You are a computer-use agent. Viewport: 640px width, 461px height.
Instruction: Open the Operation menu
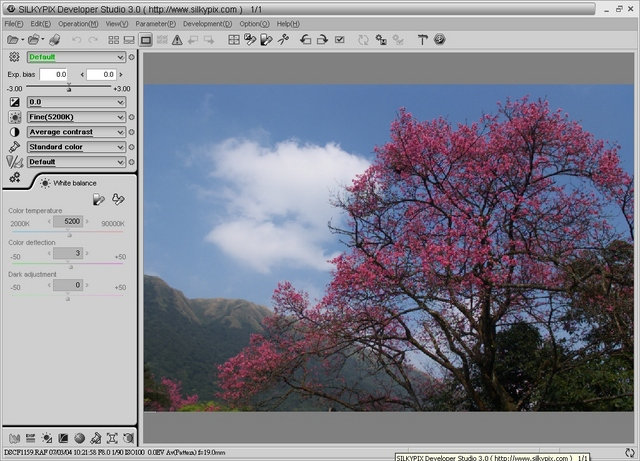[78, 24]
